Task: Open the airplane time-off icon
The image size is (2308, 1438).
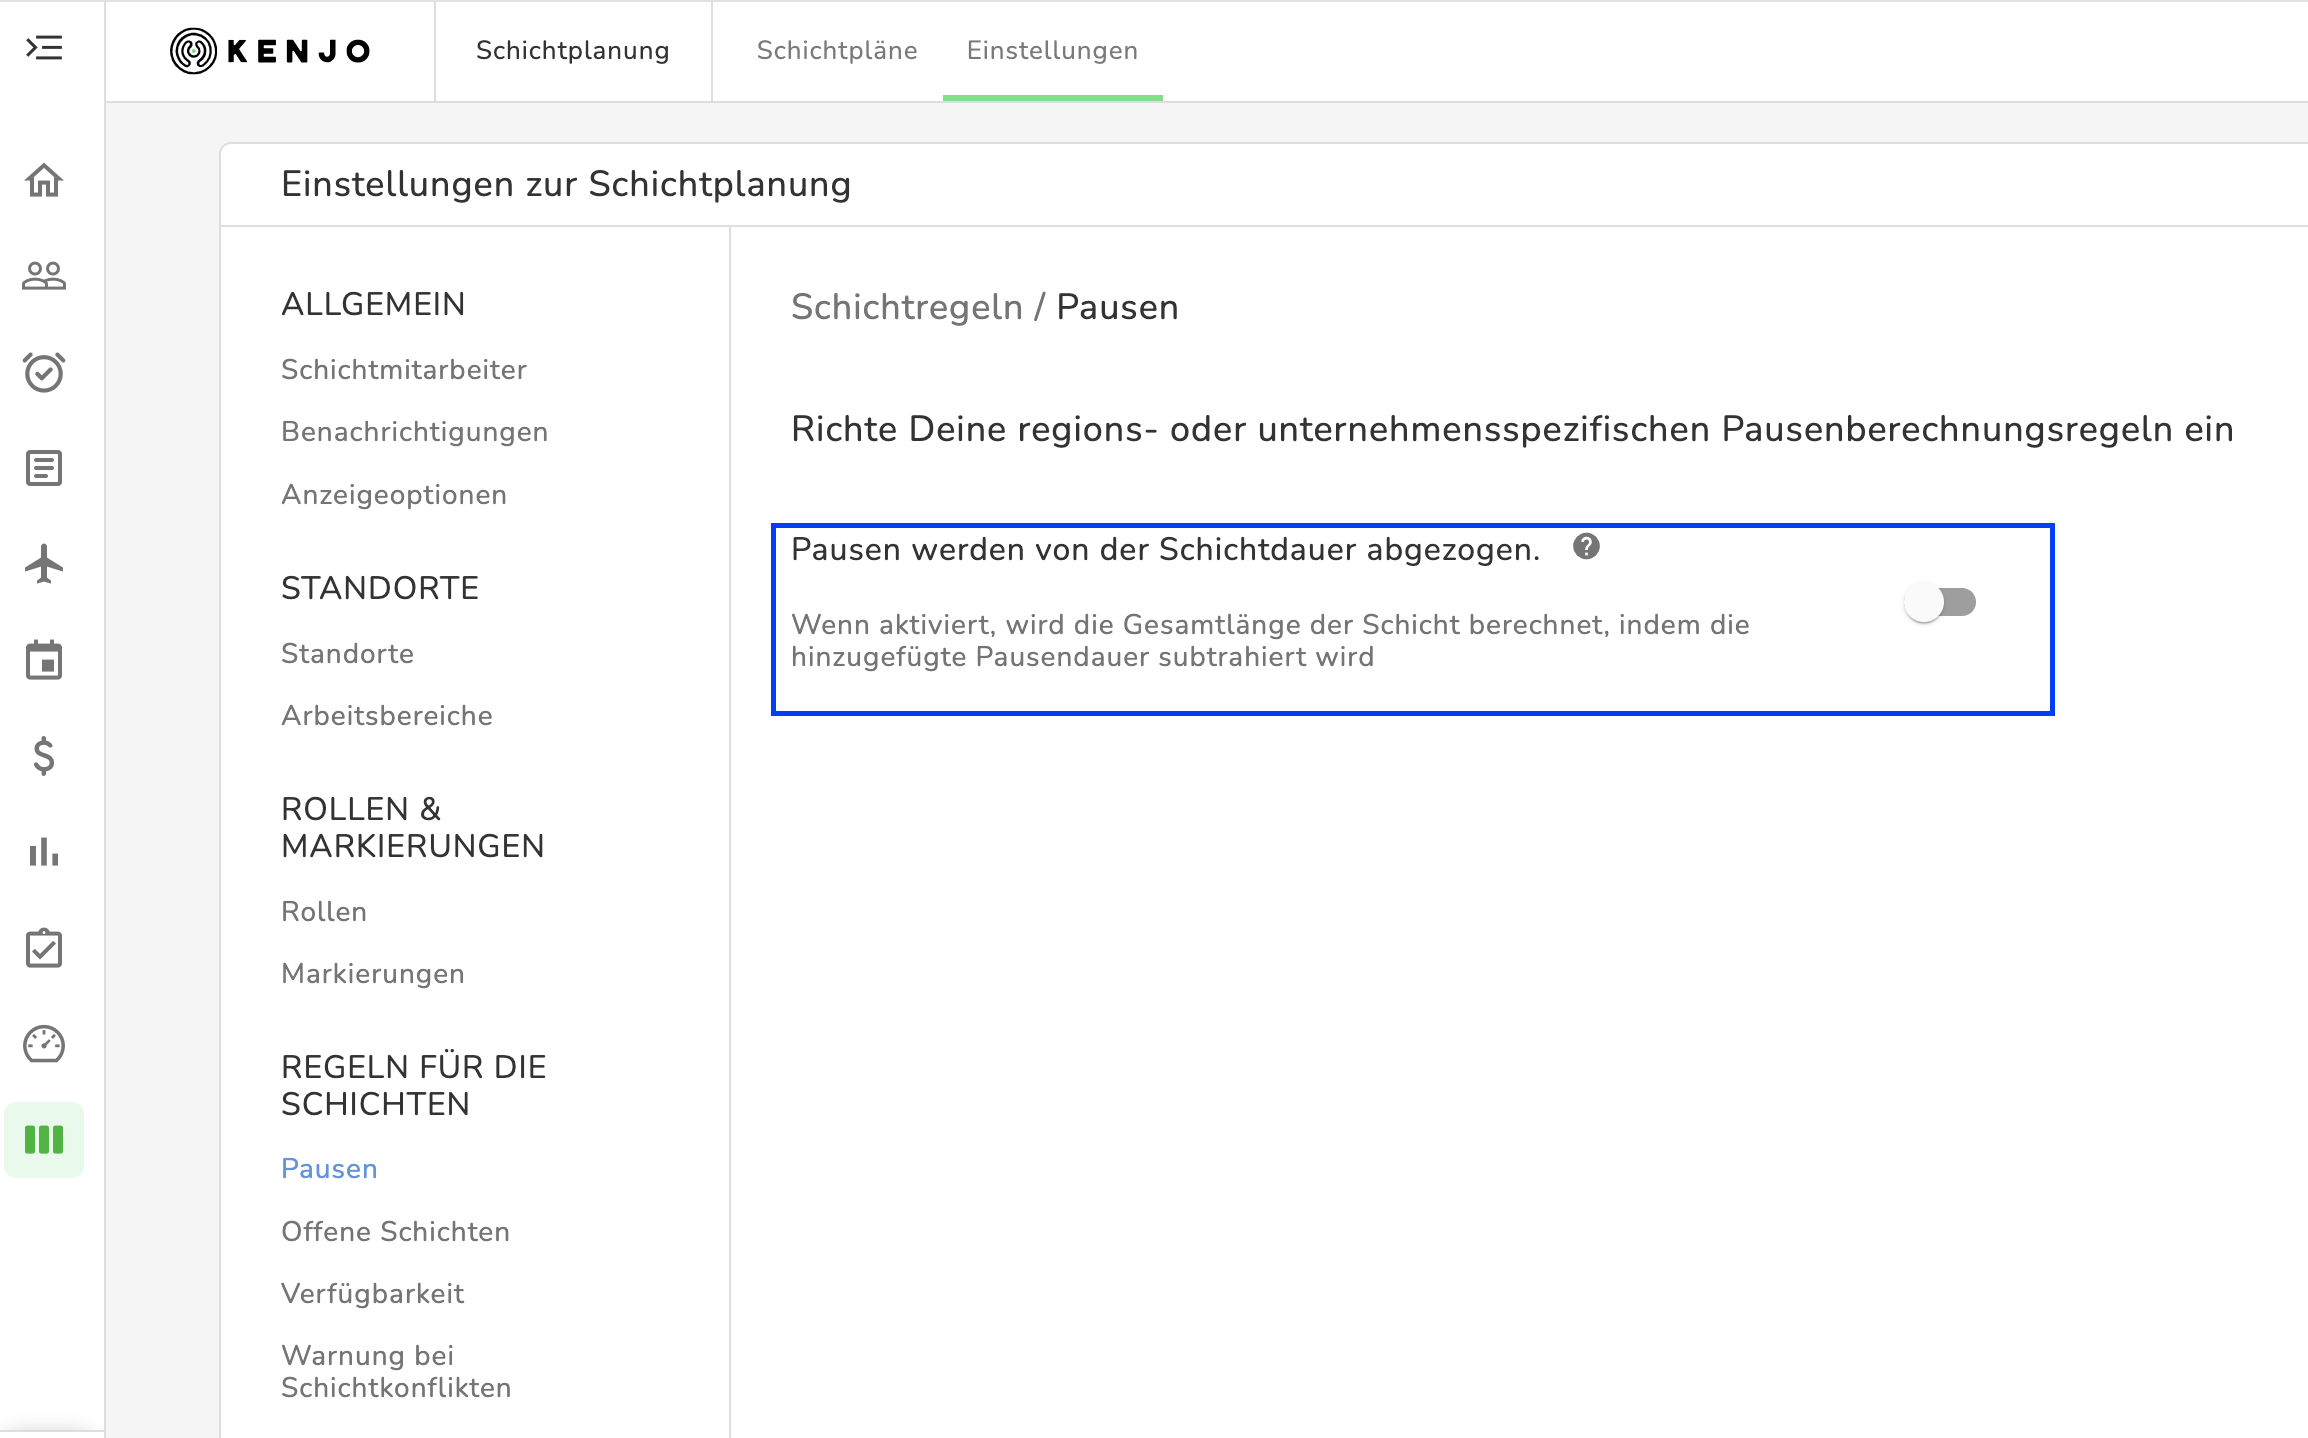Action: click(x=44, y=564)
